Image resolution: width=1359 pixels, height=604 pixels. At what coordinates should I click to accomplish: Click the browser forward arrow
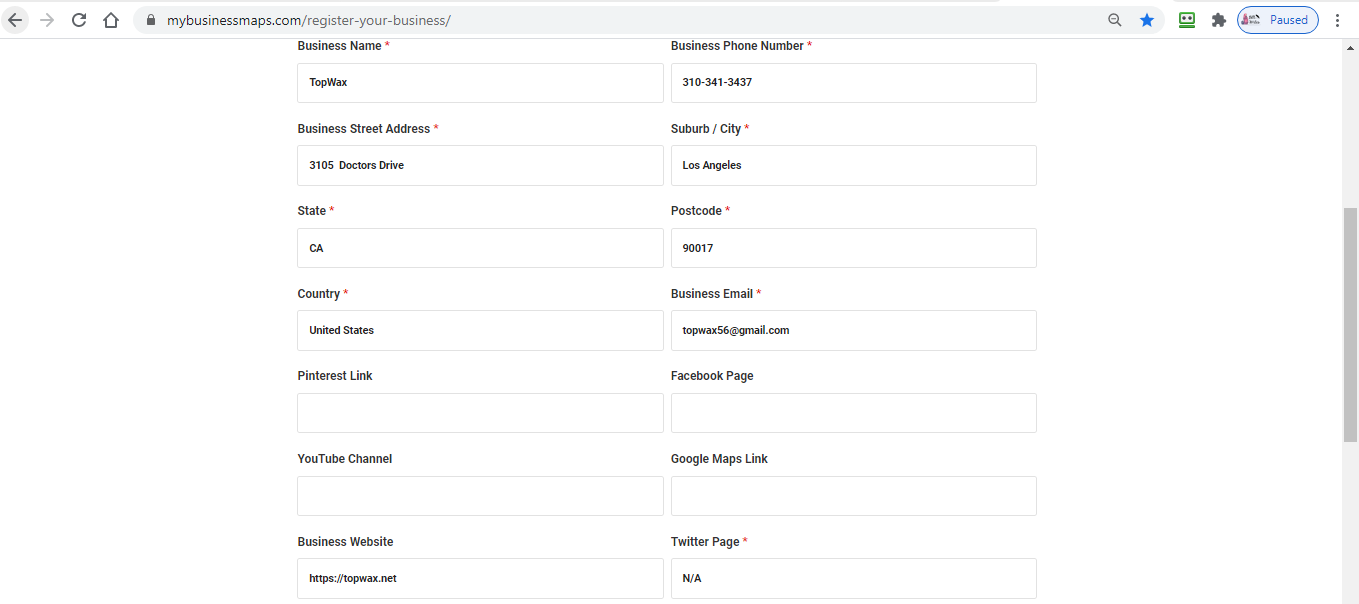[47, 20]
